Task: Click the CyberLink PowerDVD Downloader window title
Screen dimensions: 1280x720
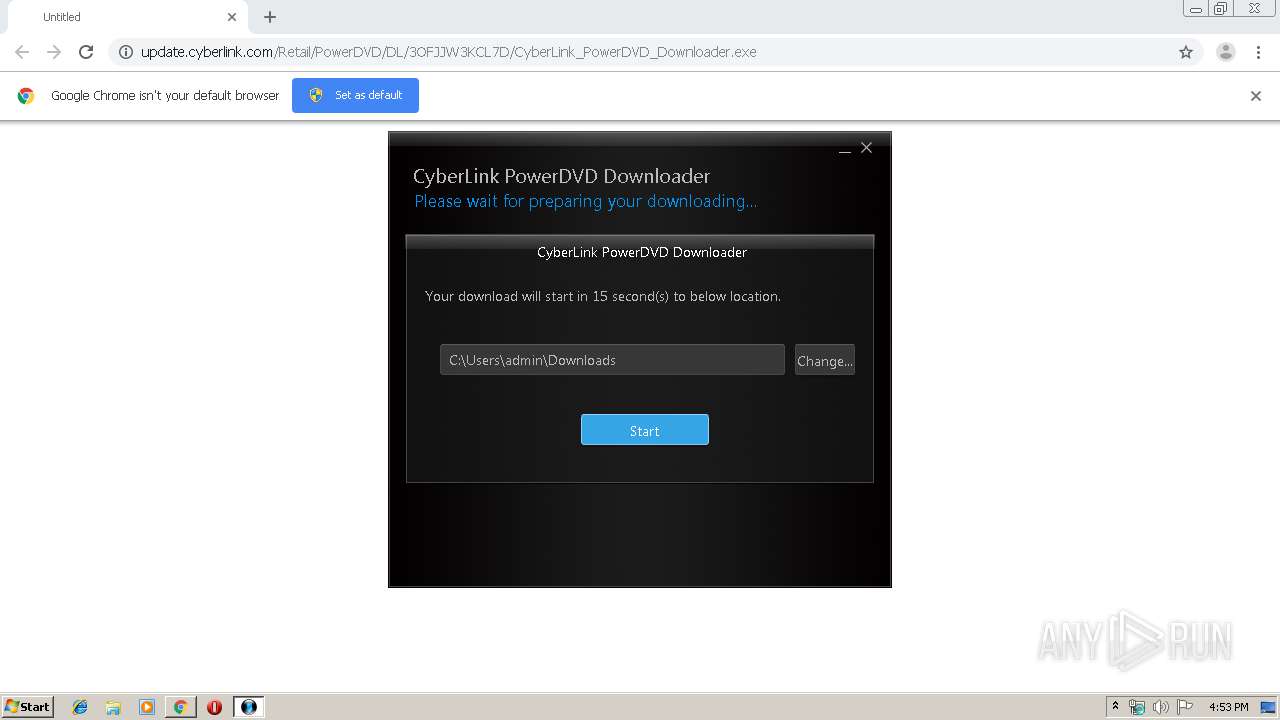Action: 561,176
